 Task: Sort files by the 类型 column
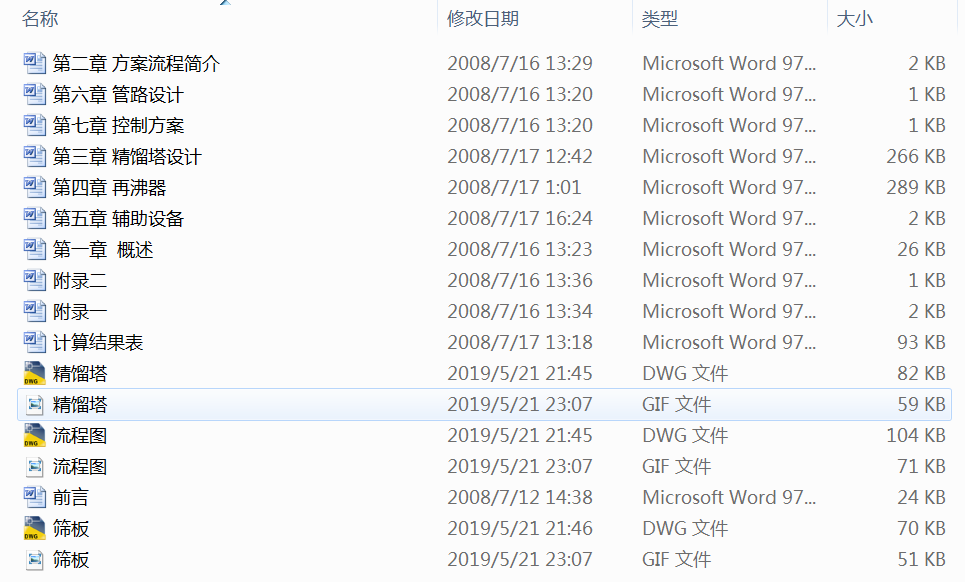(x=661, y=18)
